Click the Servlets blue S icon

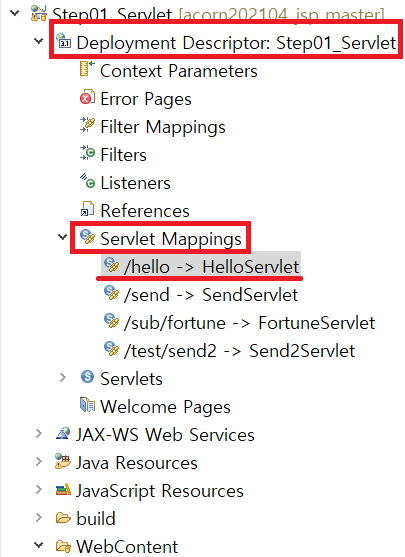click(x=87, y=377)
